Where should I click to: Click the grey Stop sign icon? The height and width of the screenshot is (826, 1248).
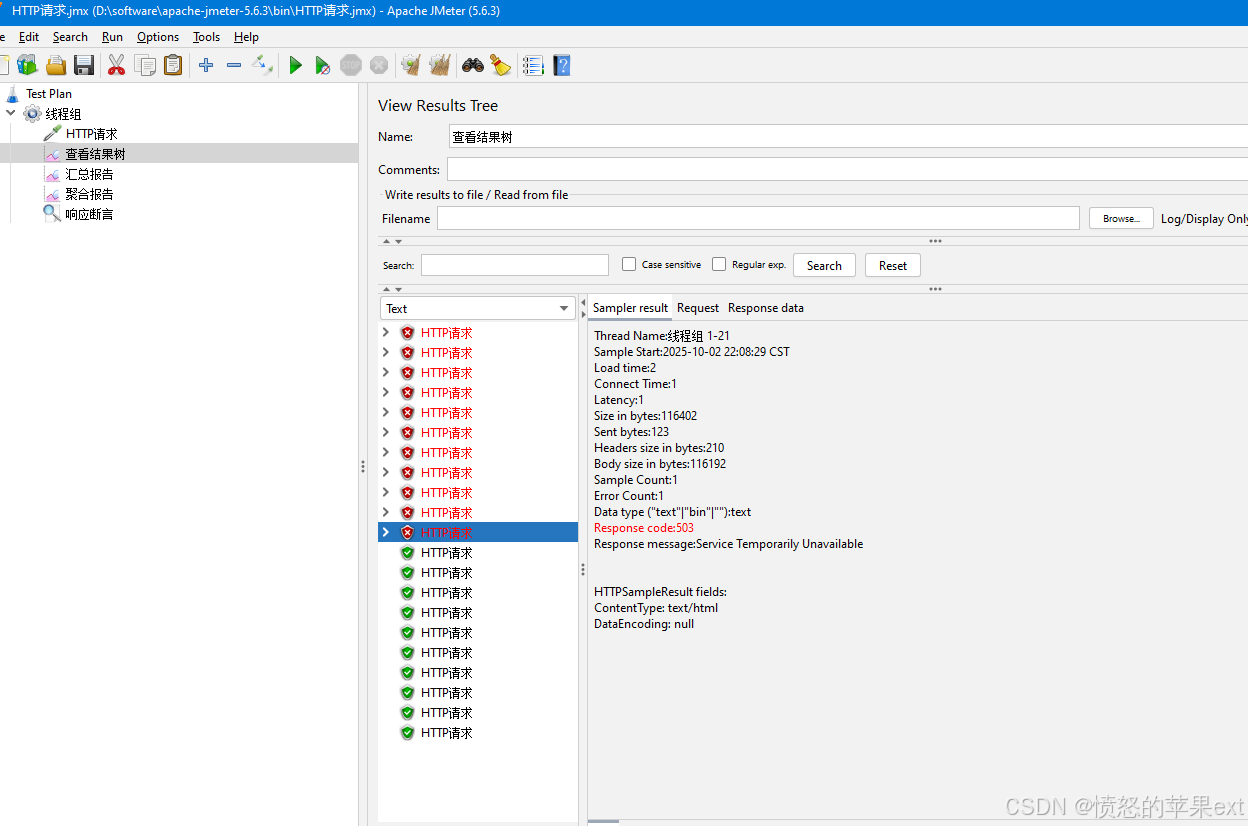350,66
